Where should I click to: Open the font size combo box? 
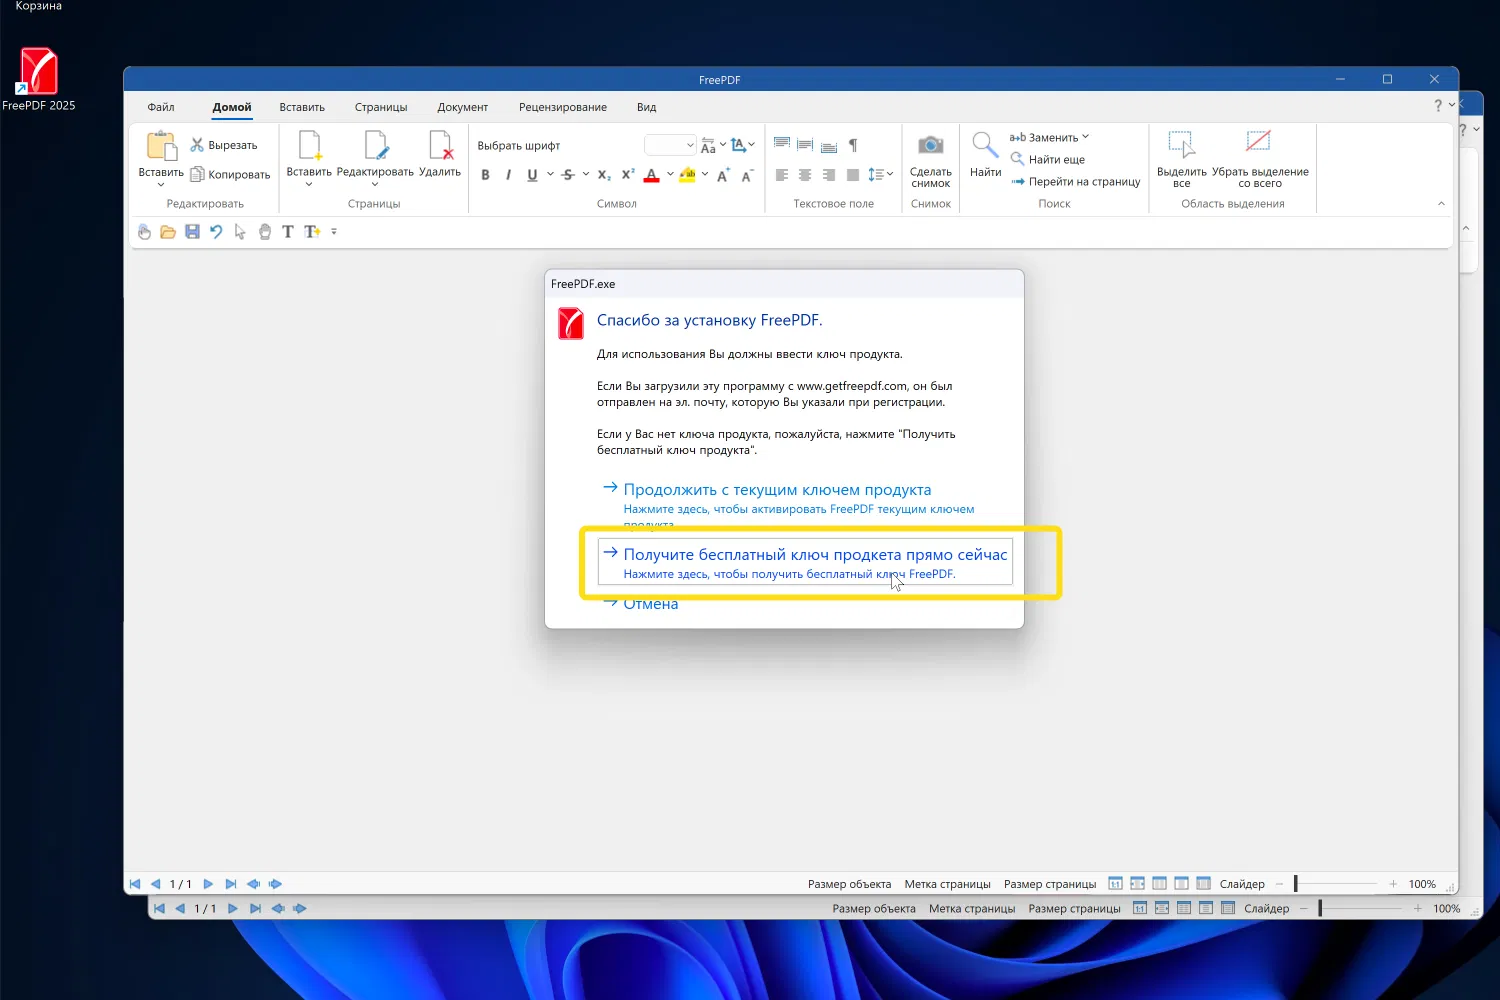[x=670, y=146]
